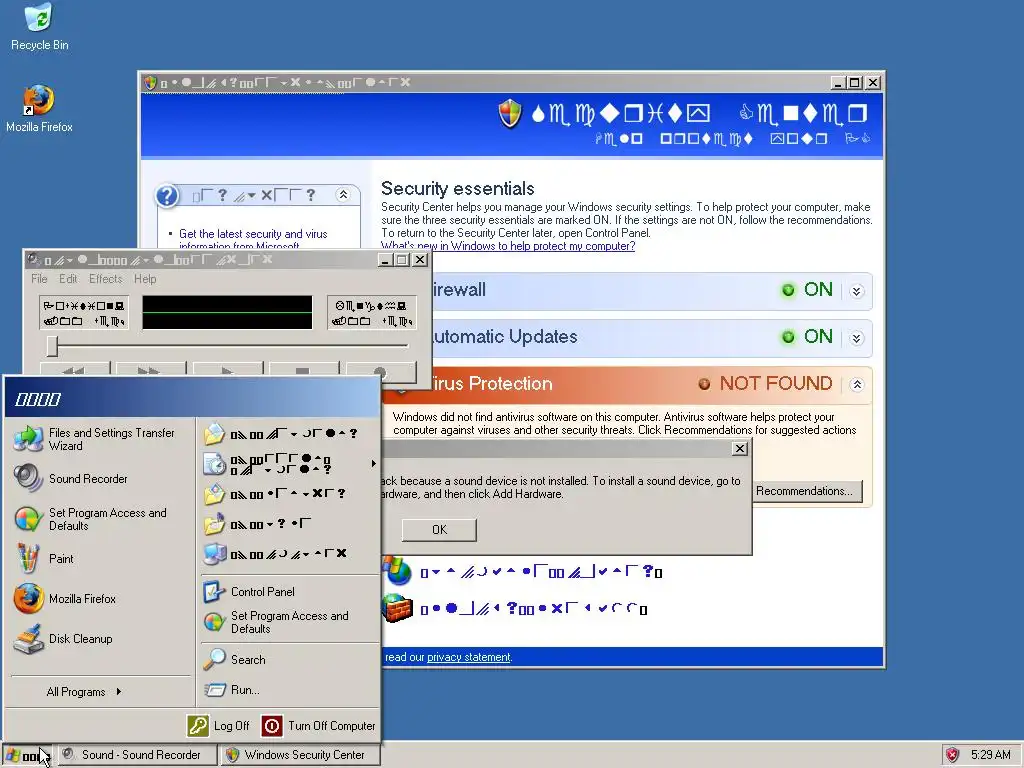Open the Get the latest security and virus information link
This screenshot has width=1024, height=768.
pyautogui.click(x=253, y=238)
